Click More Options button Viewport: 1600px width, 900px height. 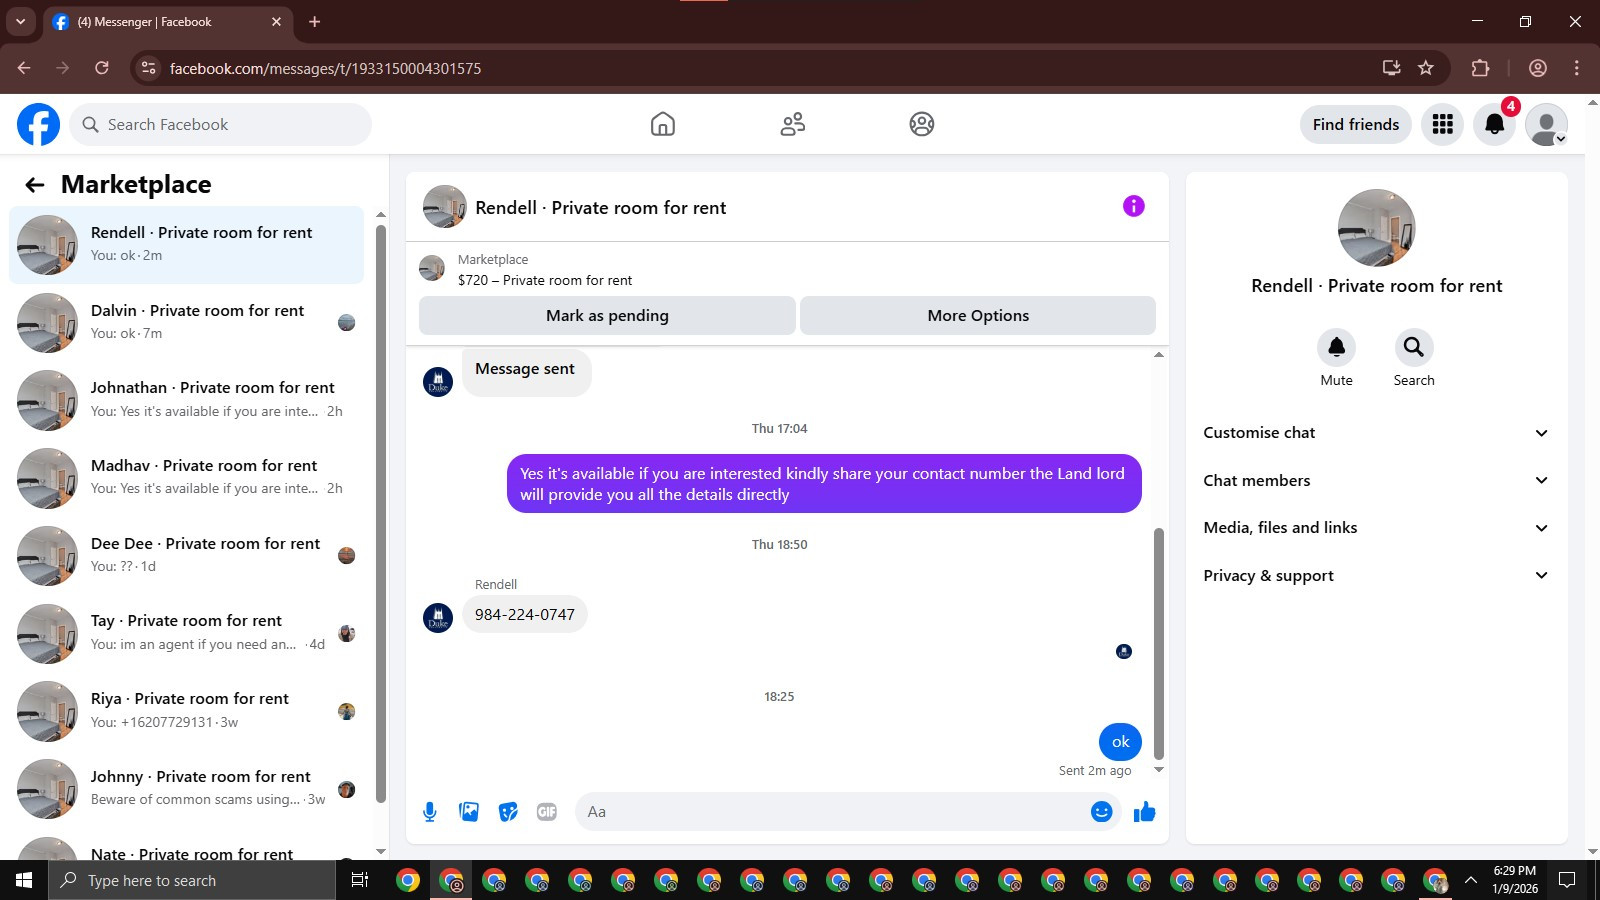[x=978, y=316]
